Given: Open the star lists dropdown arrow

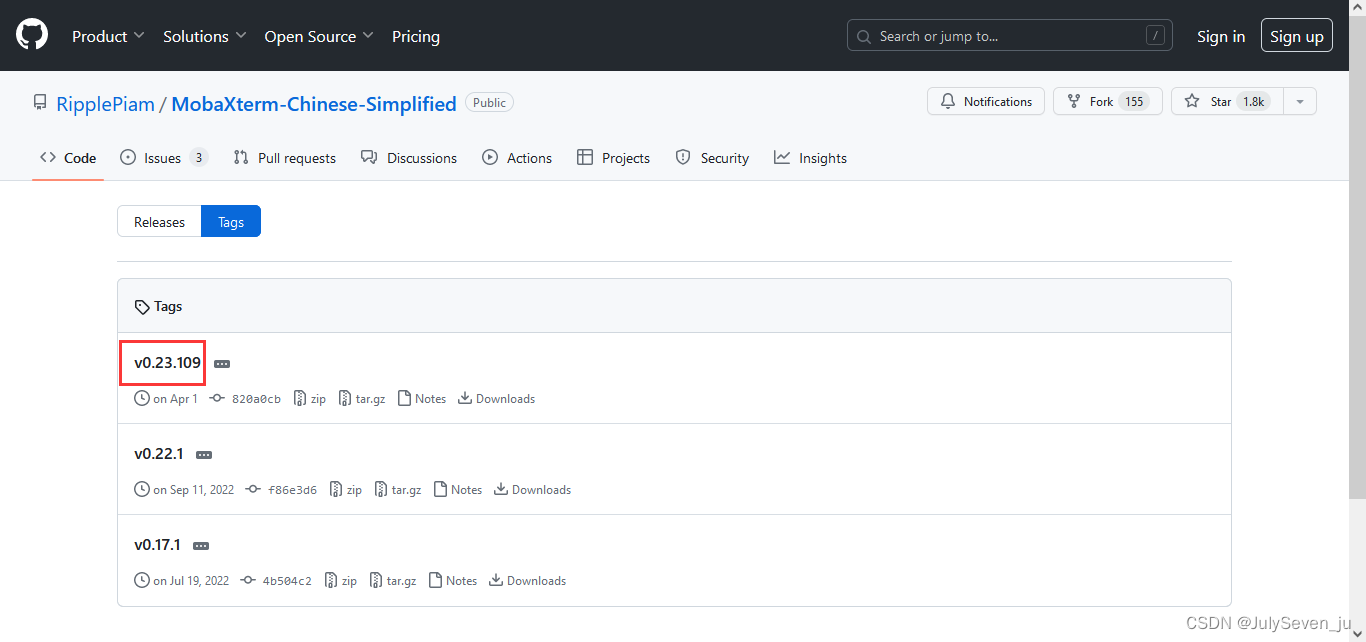Looking at the screenshot, I should [1300, 101].
